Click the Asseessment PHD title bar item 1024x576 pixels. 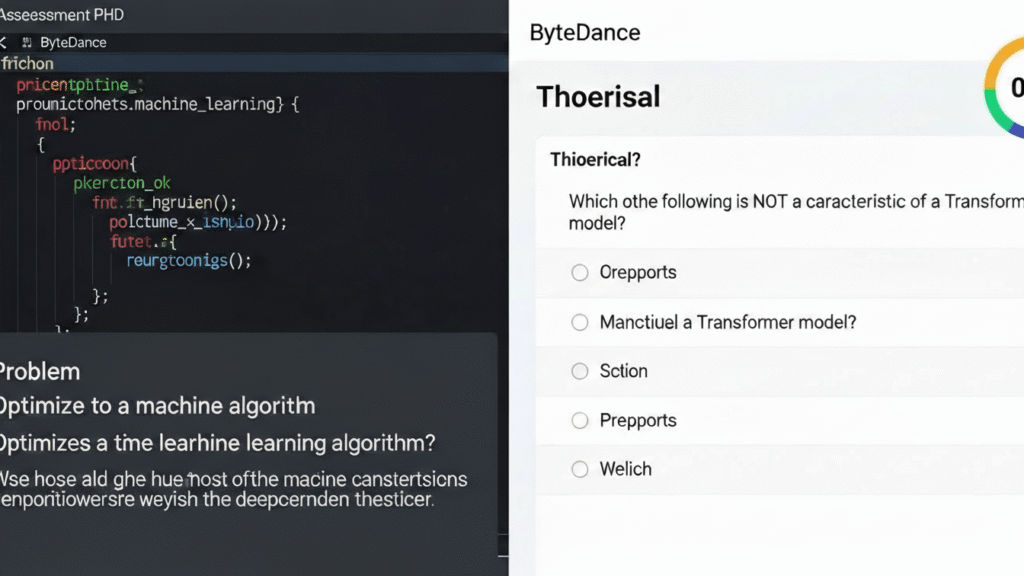pos(62,14)
